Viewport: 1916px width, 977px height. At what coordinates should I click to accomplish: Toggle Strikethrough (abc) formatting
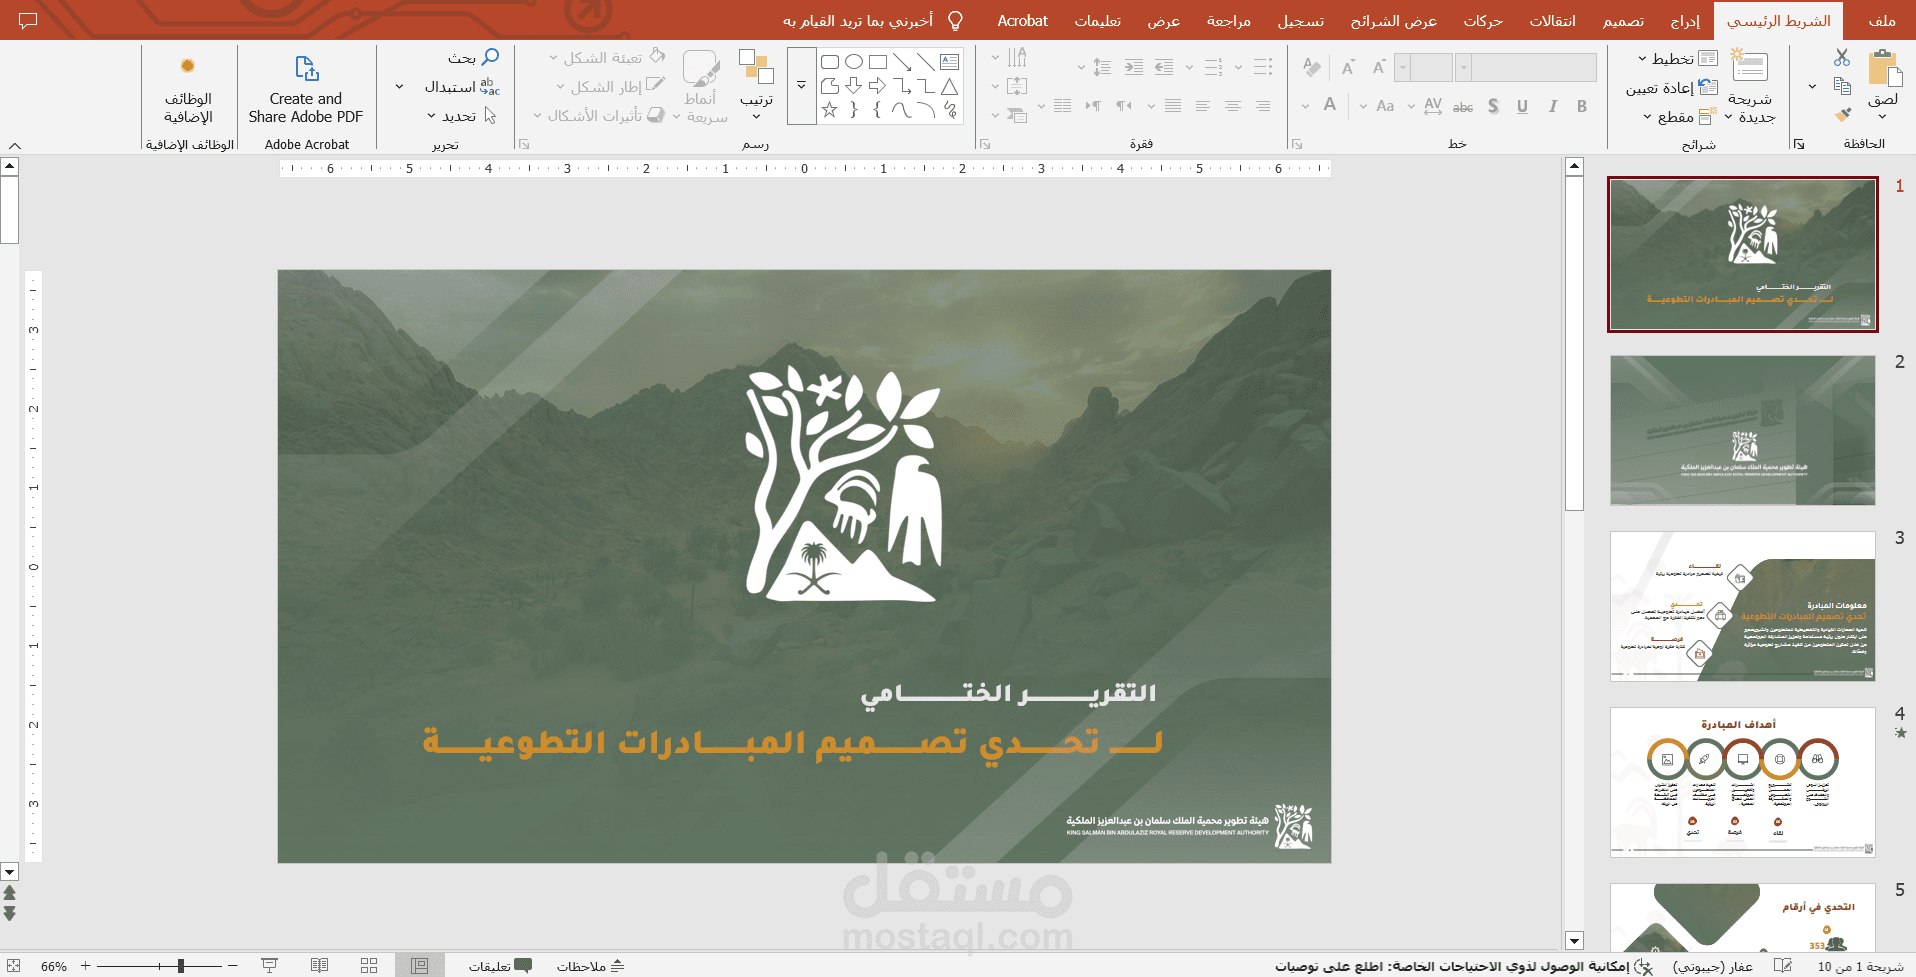pyautogui.click(x=1463, y=106)
